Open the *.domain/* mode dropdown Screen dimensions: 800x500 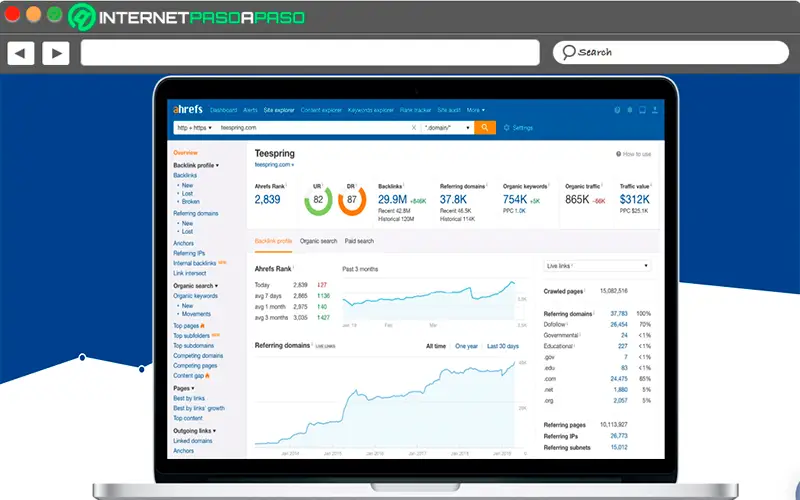pos(447,128)
